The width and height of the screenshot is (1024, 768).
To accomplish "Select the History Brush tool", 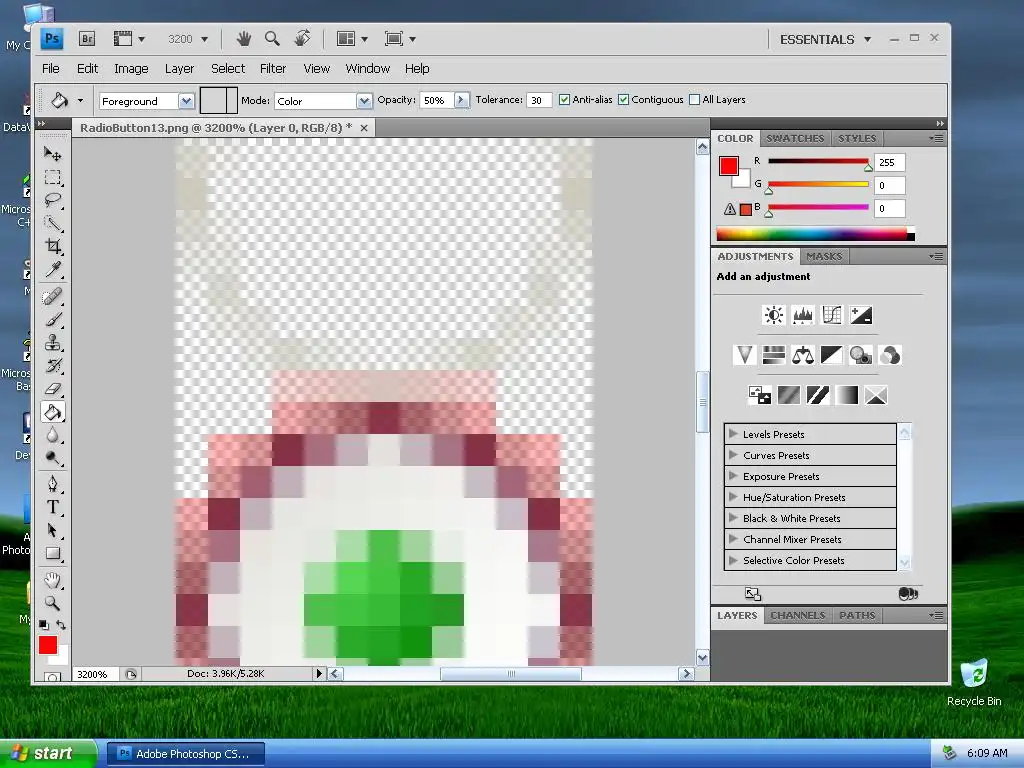I will click(53, 366).
